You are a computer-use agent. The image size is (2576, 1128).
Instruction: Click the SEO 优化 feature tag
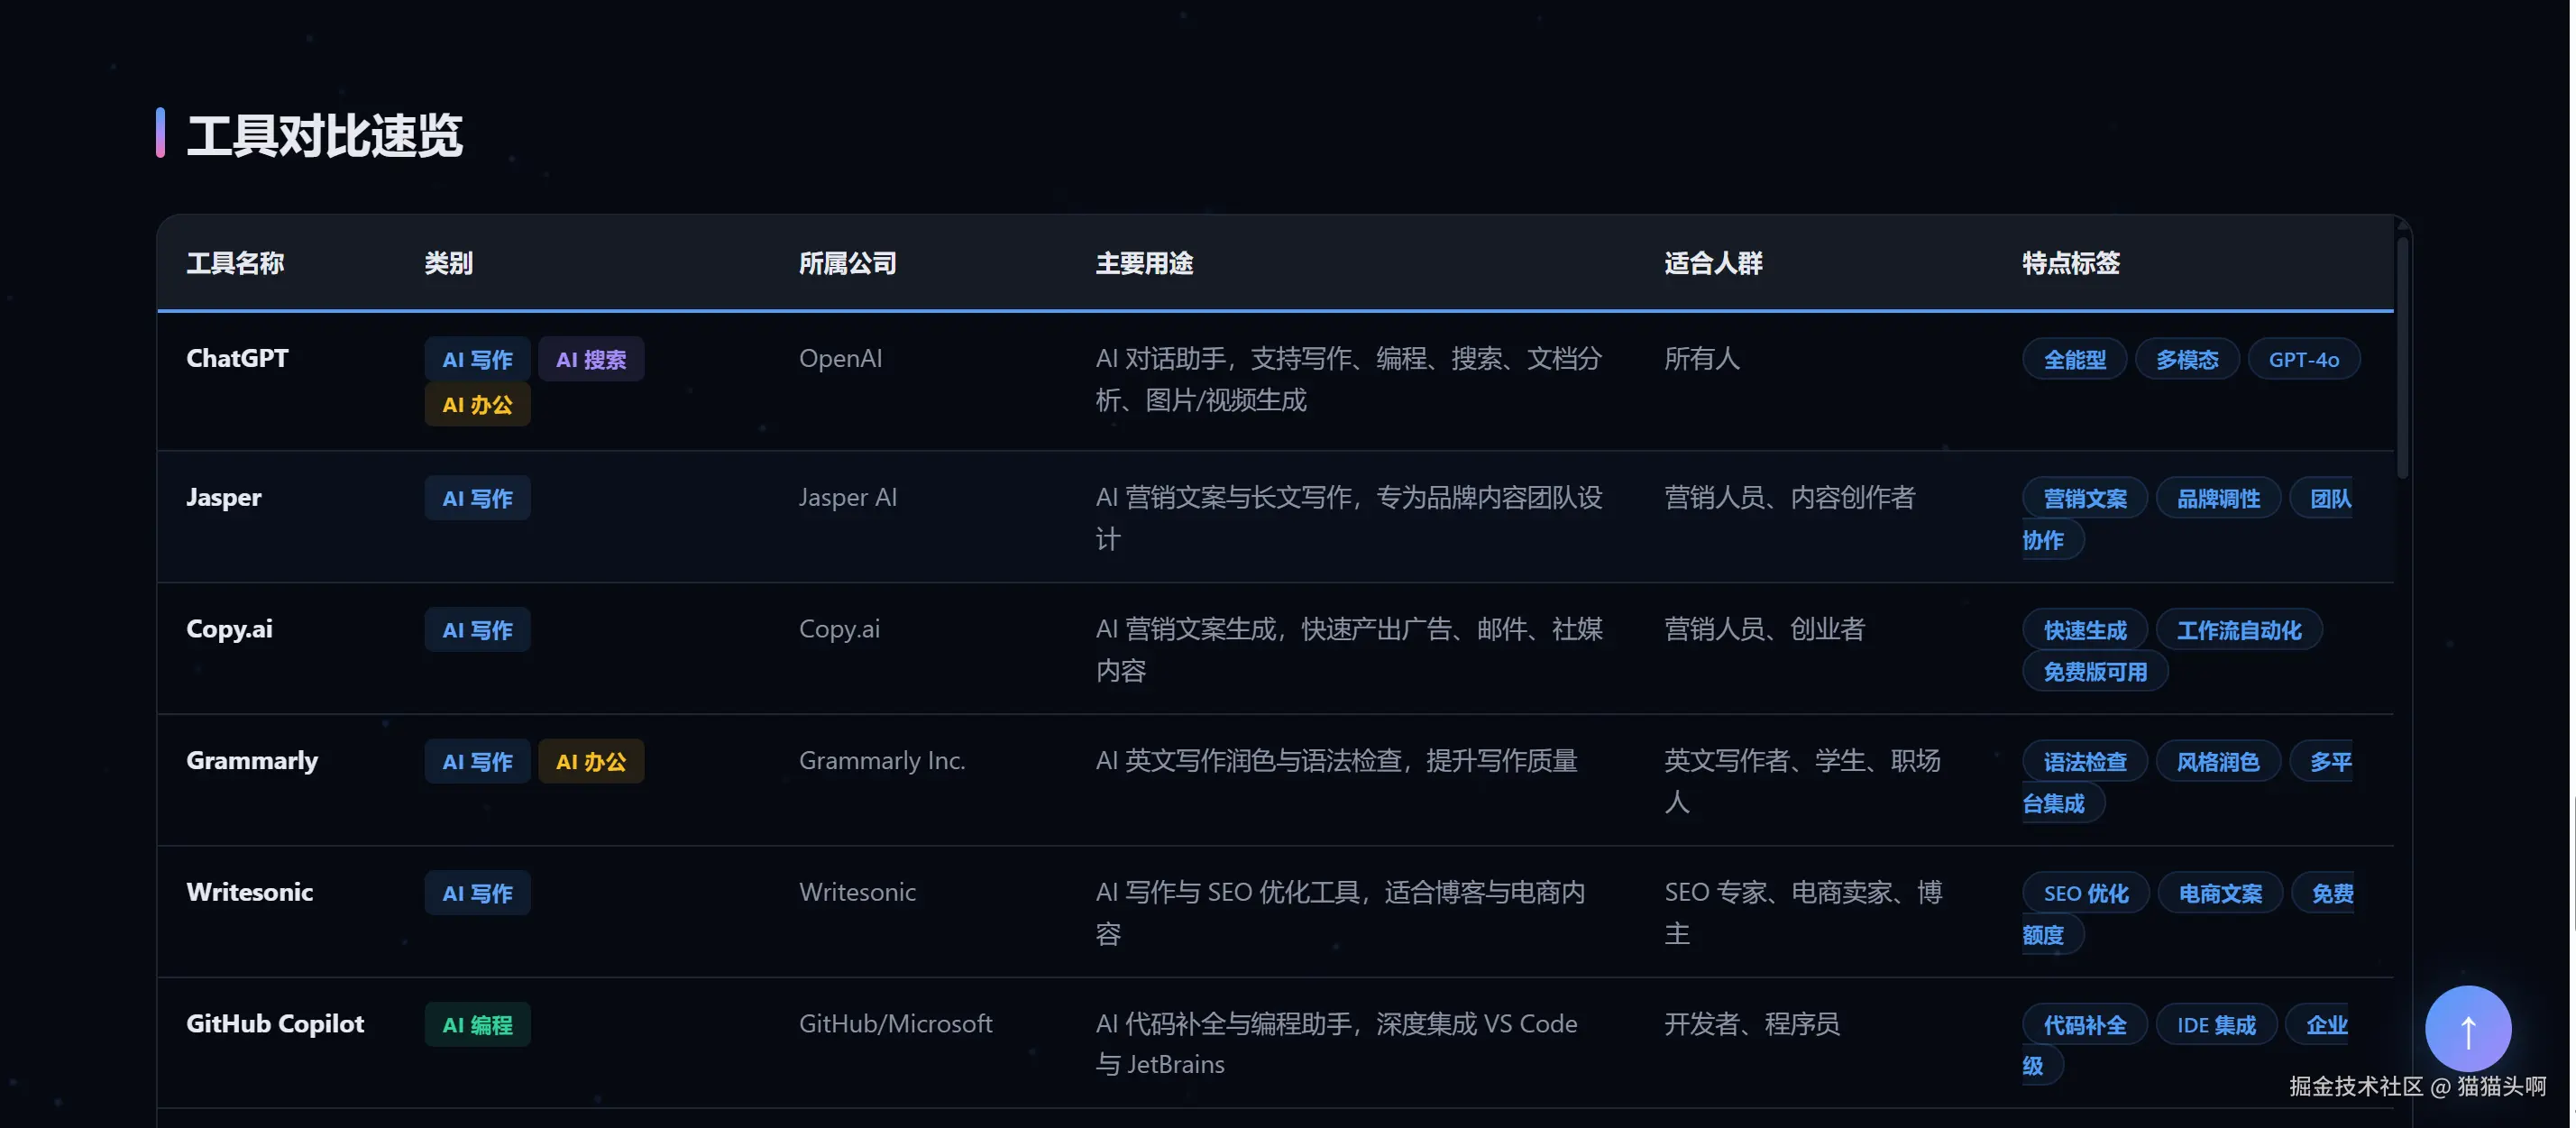point(2086,894)
